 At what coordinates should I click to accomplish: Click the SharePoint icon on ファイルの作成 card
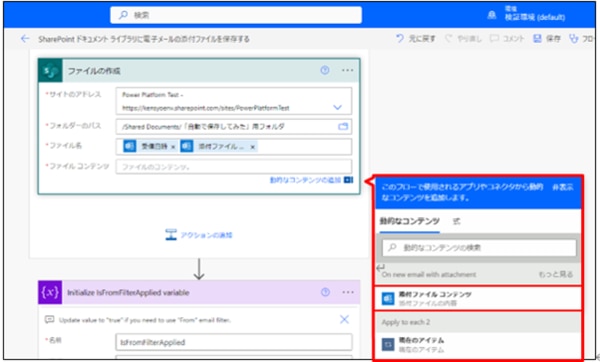[x=50, y=71]
